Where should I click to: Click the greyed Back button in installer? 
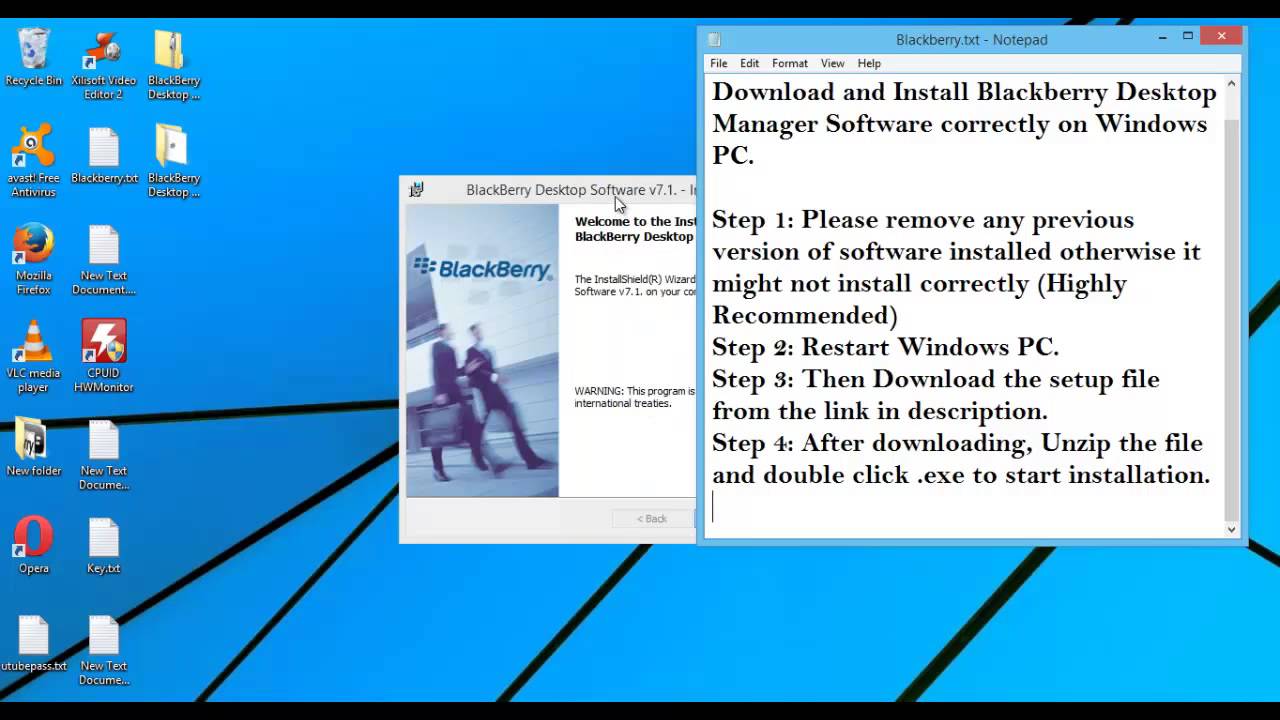pyautogui.click(x=652, y=518)
